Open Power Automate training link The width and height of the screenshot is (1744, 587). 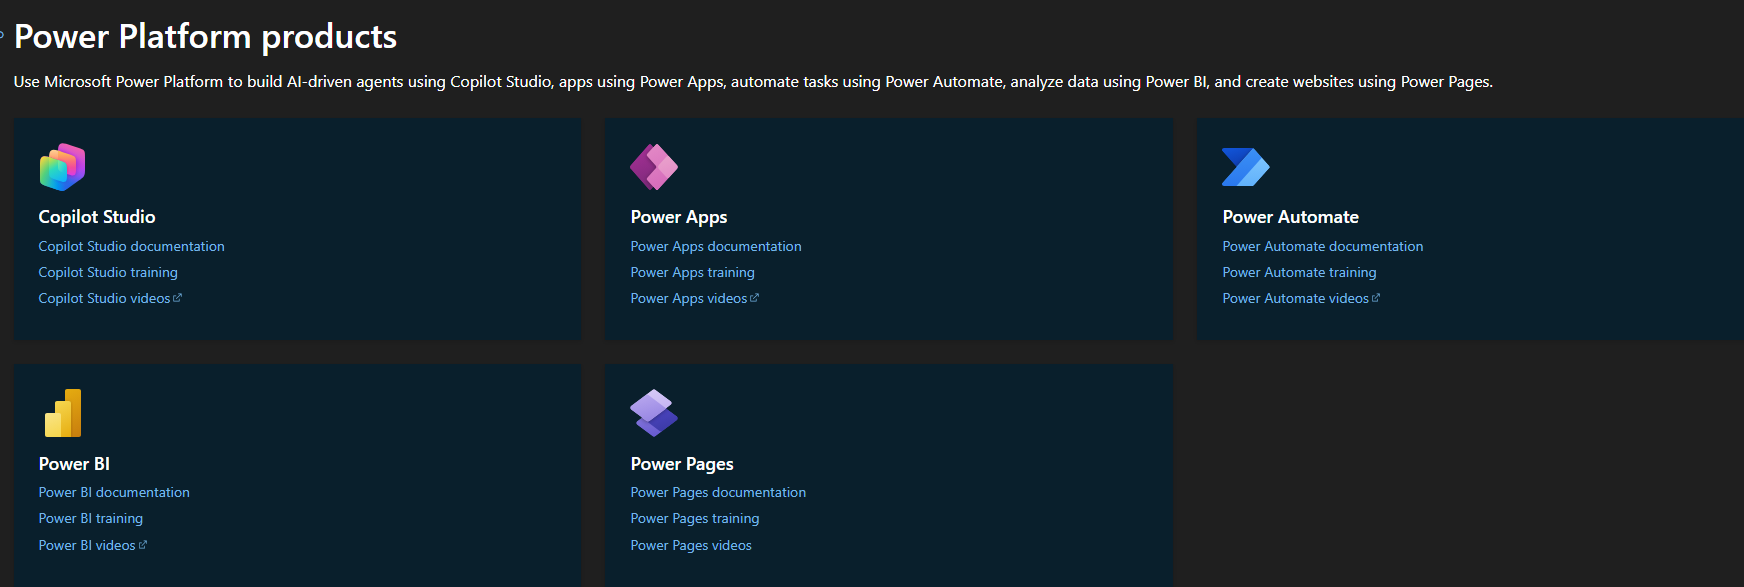(1299, 272)
